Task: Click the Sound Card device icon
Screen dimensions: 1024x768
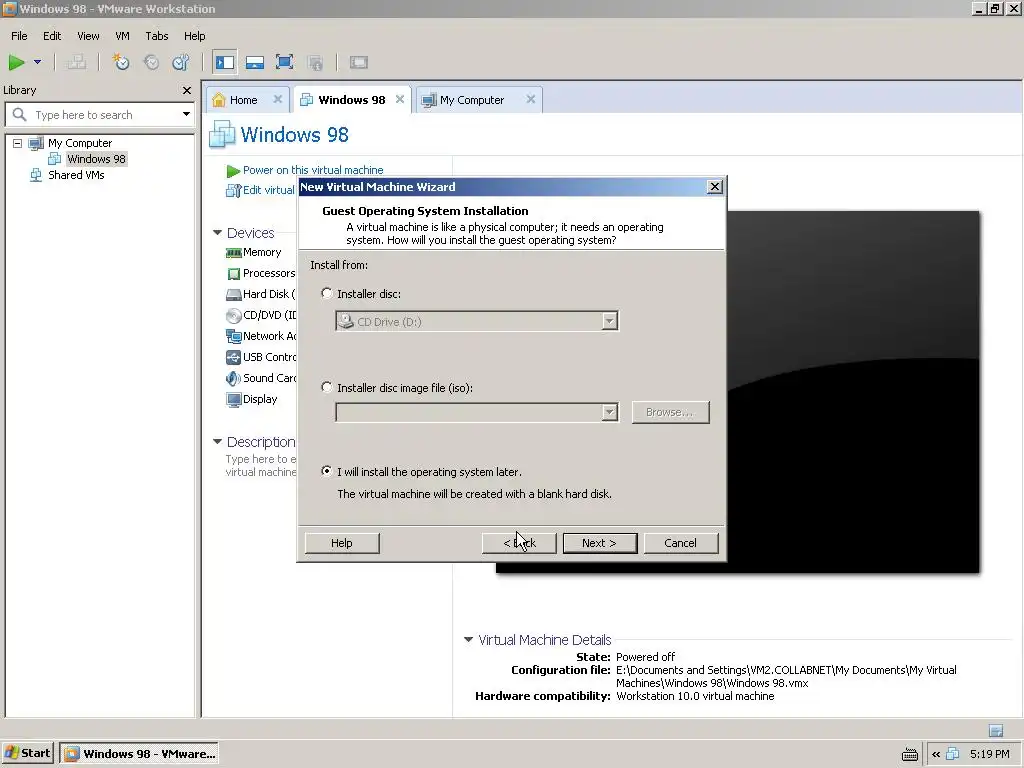Action: (x=233, y=378)
